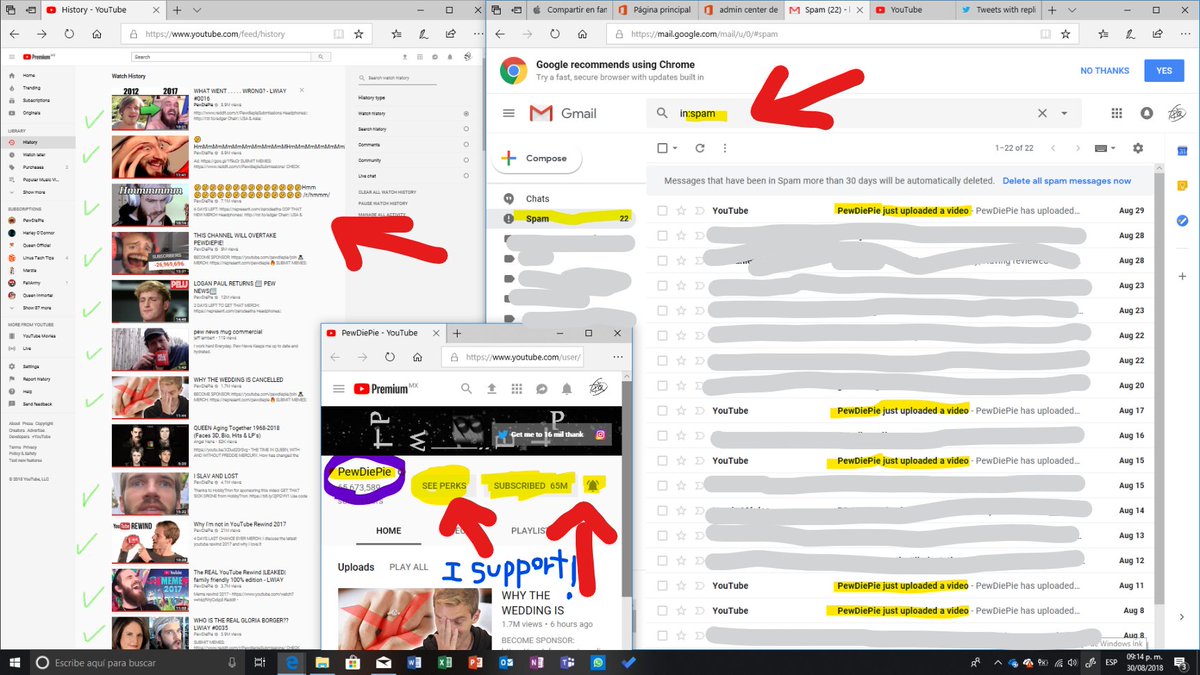The image size is (1200, 675).
Task: Dismiss Chrome banner with NO THANKS
Action: coord(1104,71)
